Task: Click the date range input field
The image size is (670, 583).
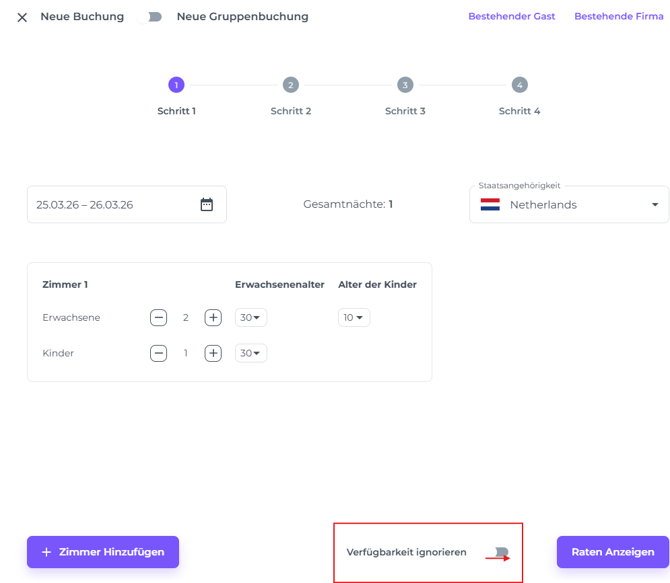Action: 110,205
